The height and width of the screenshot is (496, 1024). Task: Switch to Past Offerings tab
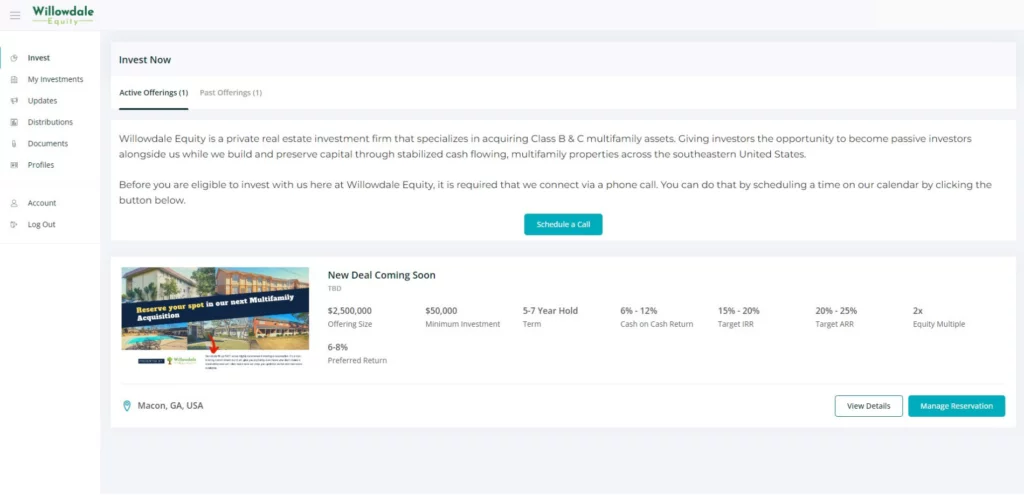tap(231, 93)
